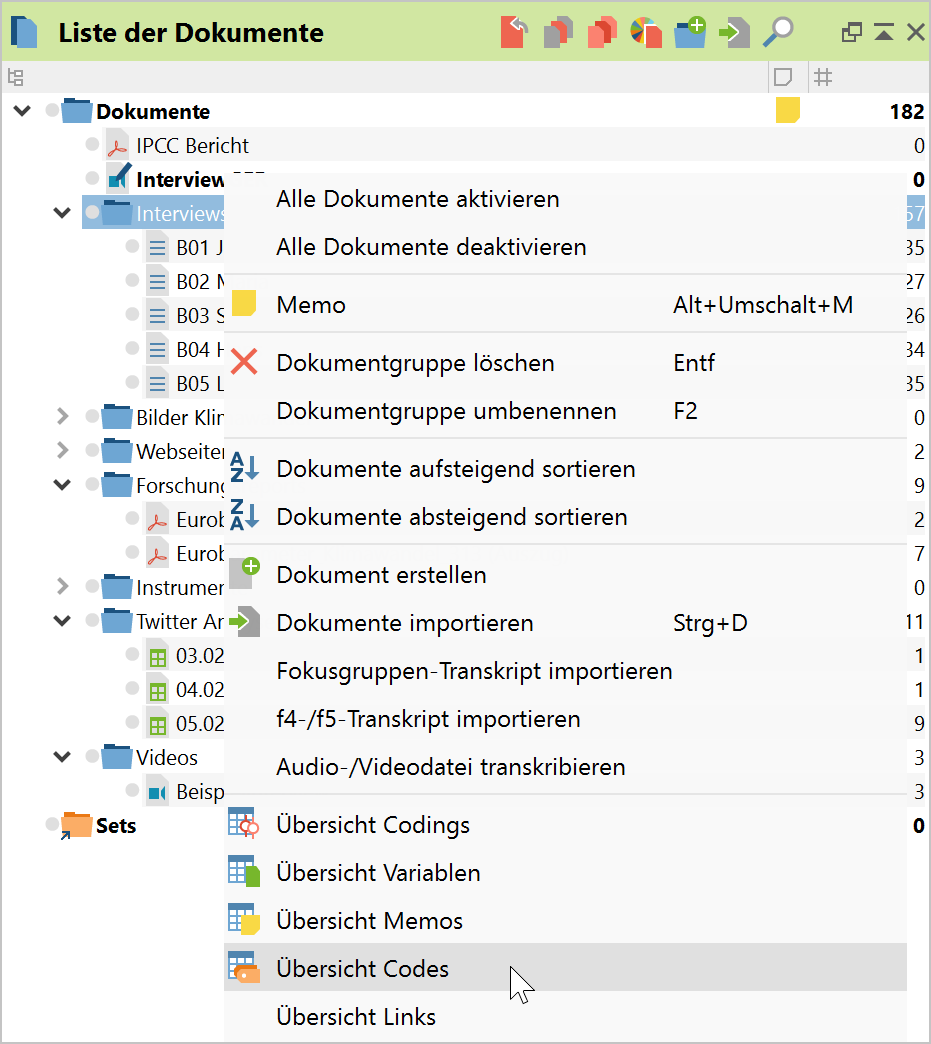Toggle activation circle of Dokumente root
931x1044 pixels.
pos(52,111)
